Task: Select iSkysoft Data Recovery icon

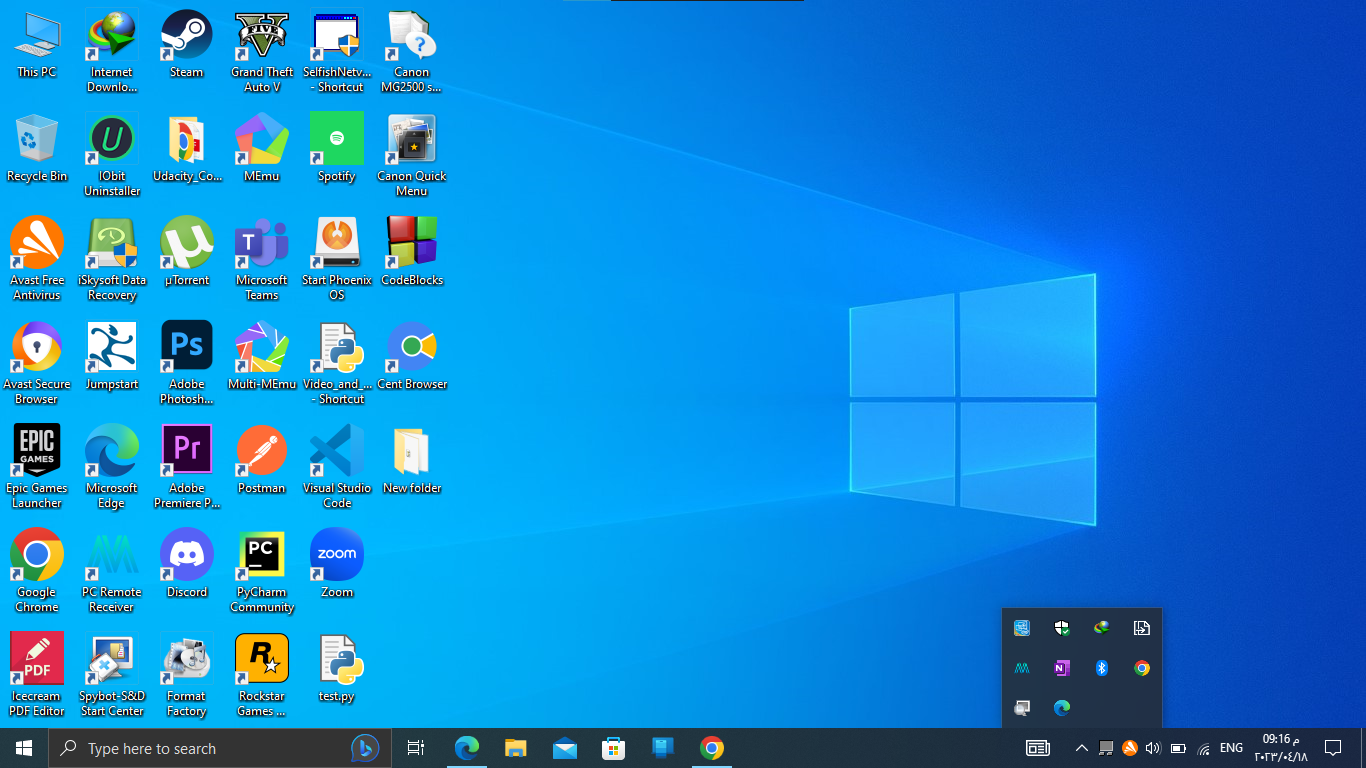Action: 112,260
